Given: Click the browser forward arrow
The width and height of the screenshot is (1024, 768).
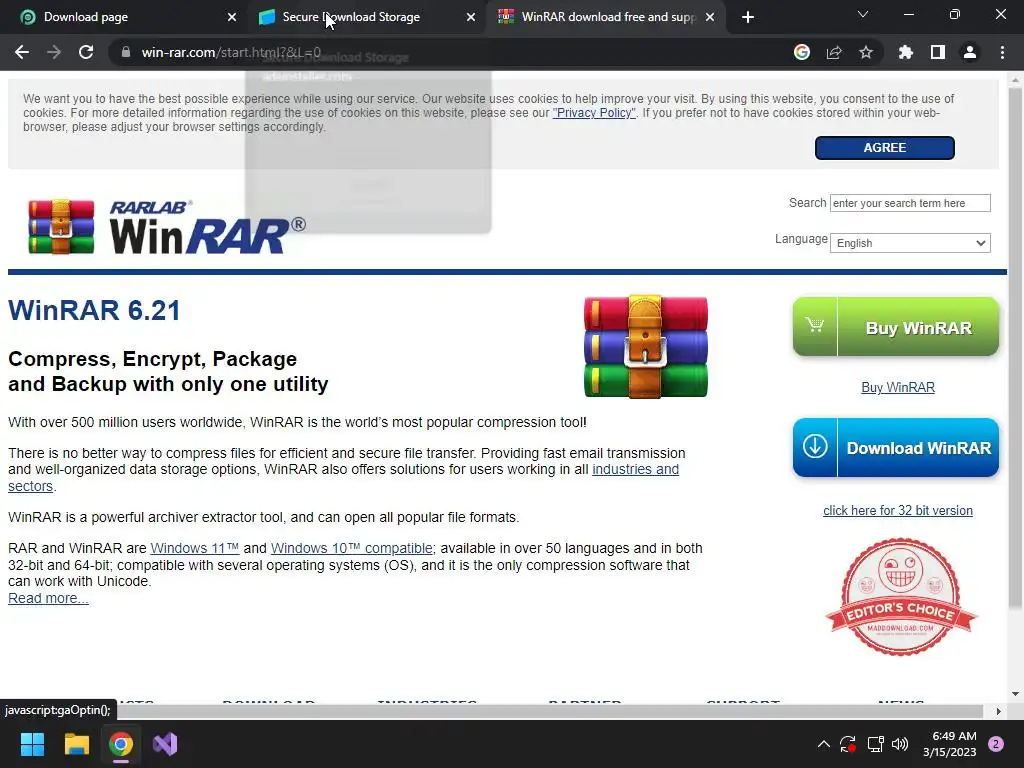Looking at the screenshot, I should [x=54, y=52].
